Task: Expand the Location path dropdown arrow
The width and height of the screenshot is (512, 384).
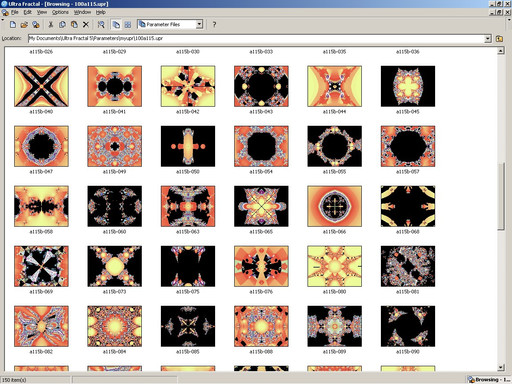Action: tap(488, 39)
